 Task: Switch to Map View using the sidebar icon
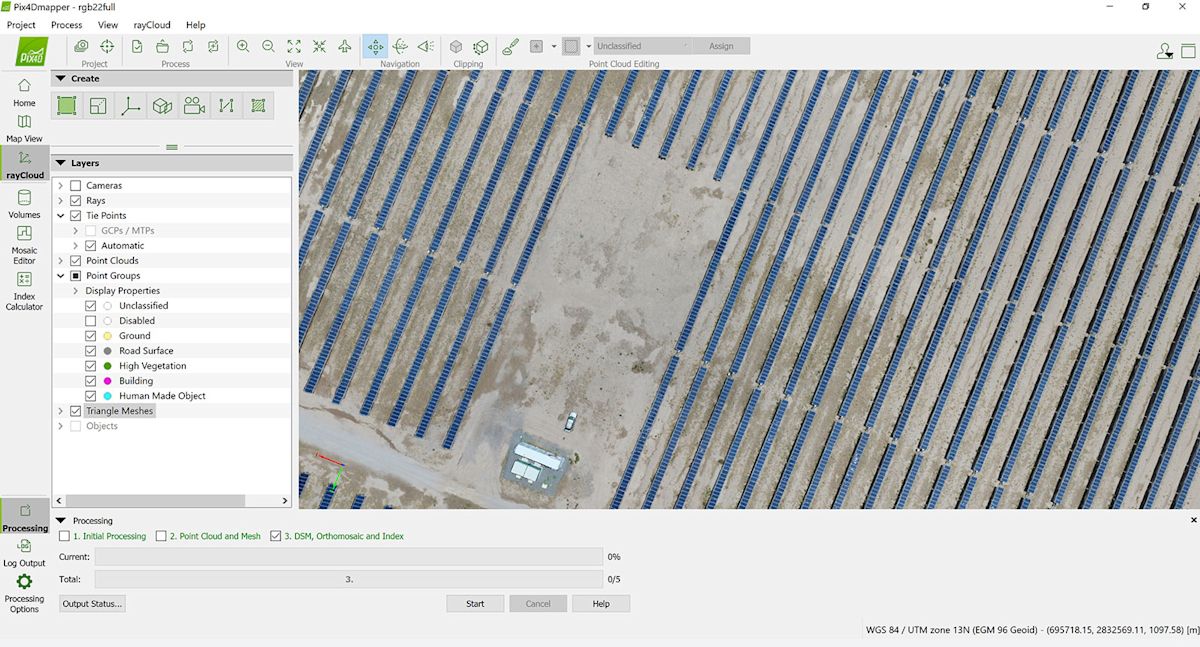pyautogui.click(x=24, y=128)
